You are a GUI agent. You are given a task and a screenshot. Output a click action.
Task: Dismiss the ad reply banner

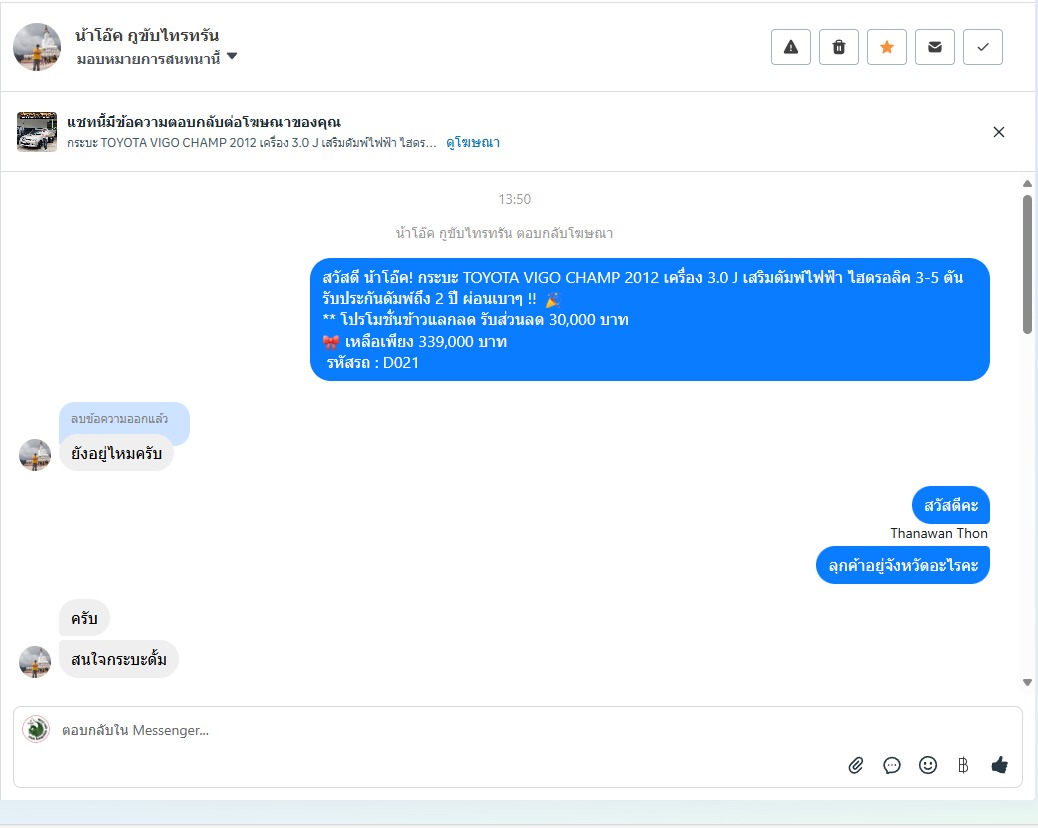[999, 132]
